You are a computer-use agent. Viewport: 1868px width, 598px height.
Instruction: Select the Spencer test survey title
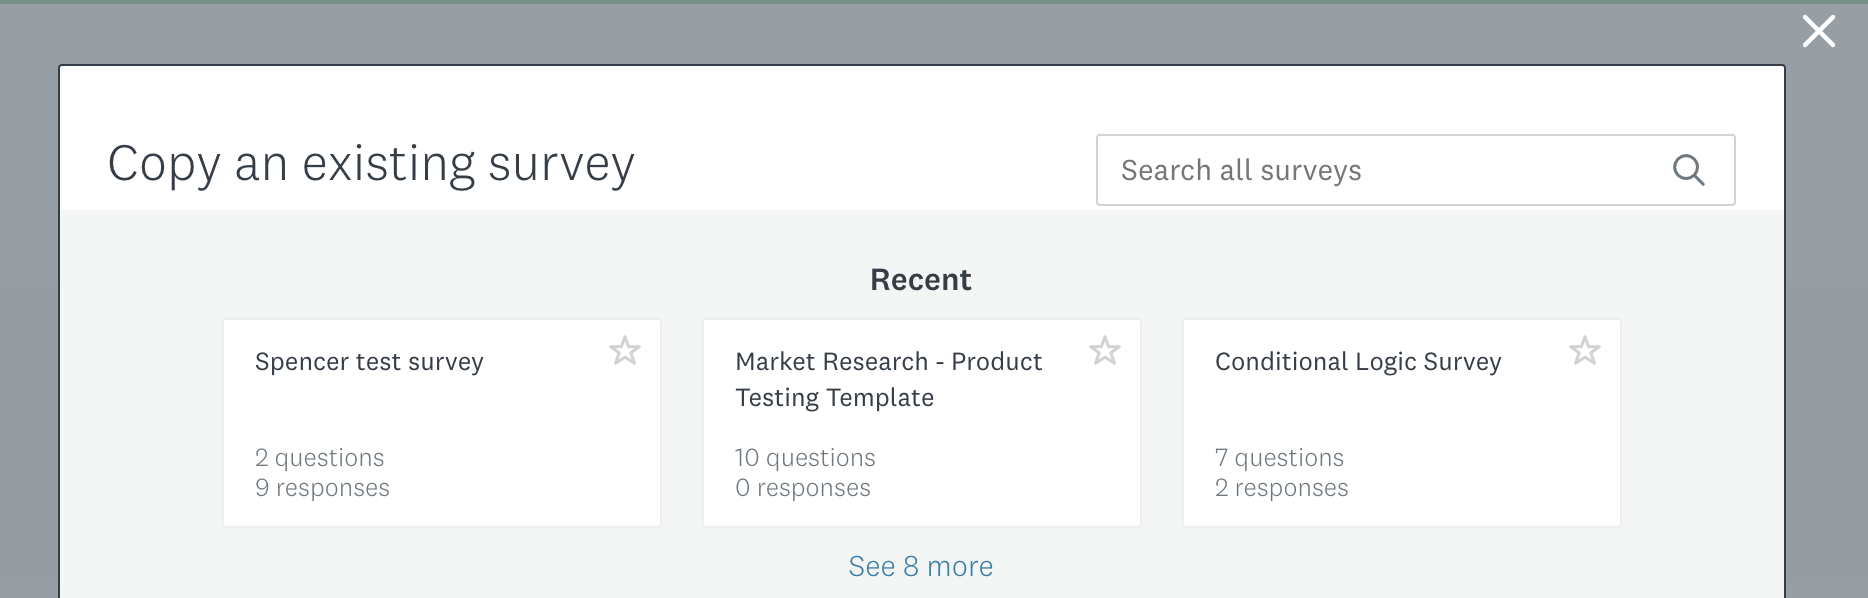pos(369,362)
